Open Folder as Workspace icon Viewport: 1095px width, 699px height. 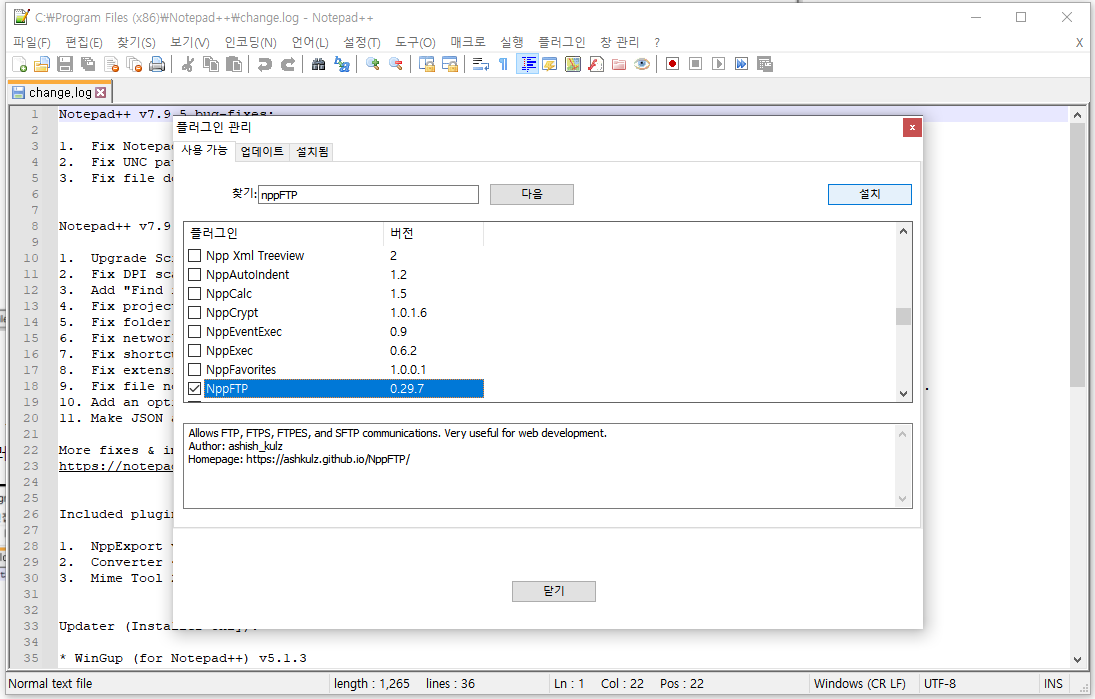click(x=619, y=64)
